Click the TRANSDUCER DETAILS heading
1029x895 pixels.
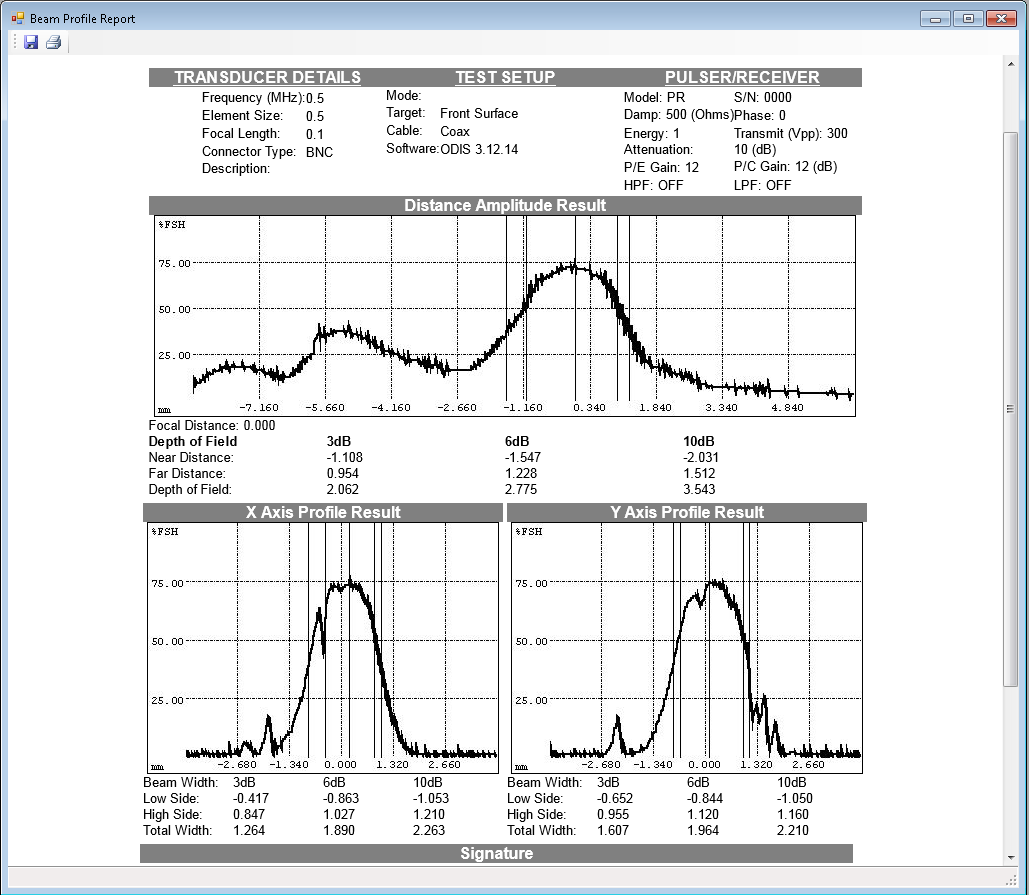pos(267,78)
